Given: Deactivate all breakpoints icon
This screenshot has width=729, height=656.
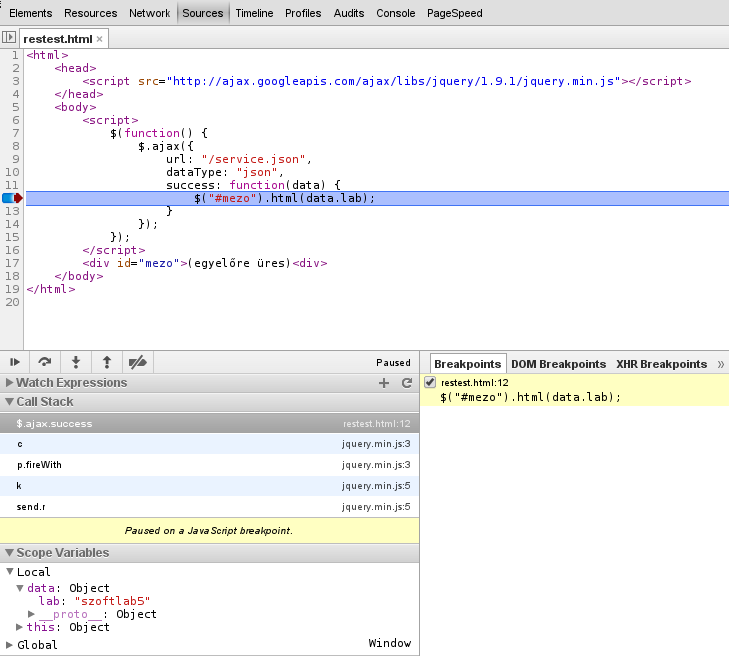Looking at the screenshot, I should point(138,362).
